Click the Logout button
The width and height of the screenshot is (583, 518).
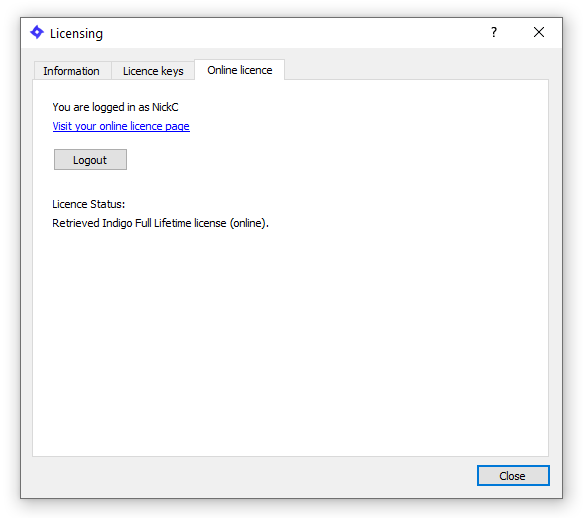coord(90,160)
